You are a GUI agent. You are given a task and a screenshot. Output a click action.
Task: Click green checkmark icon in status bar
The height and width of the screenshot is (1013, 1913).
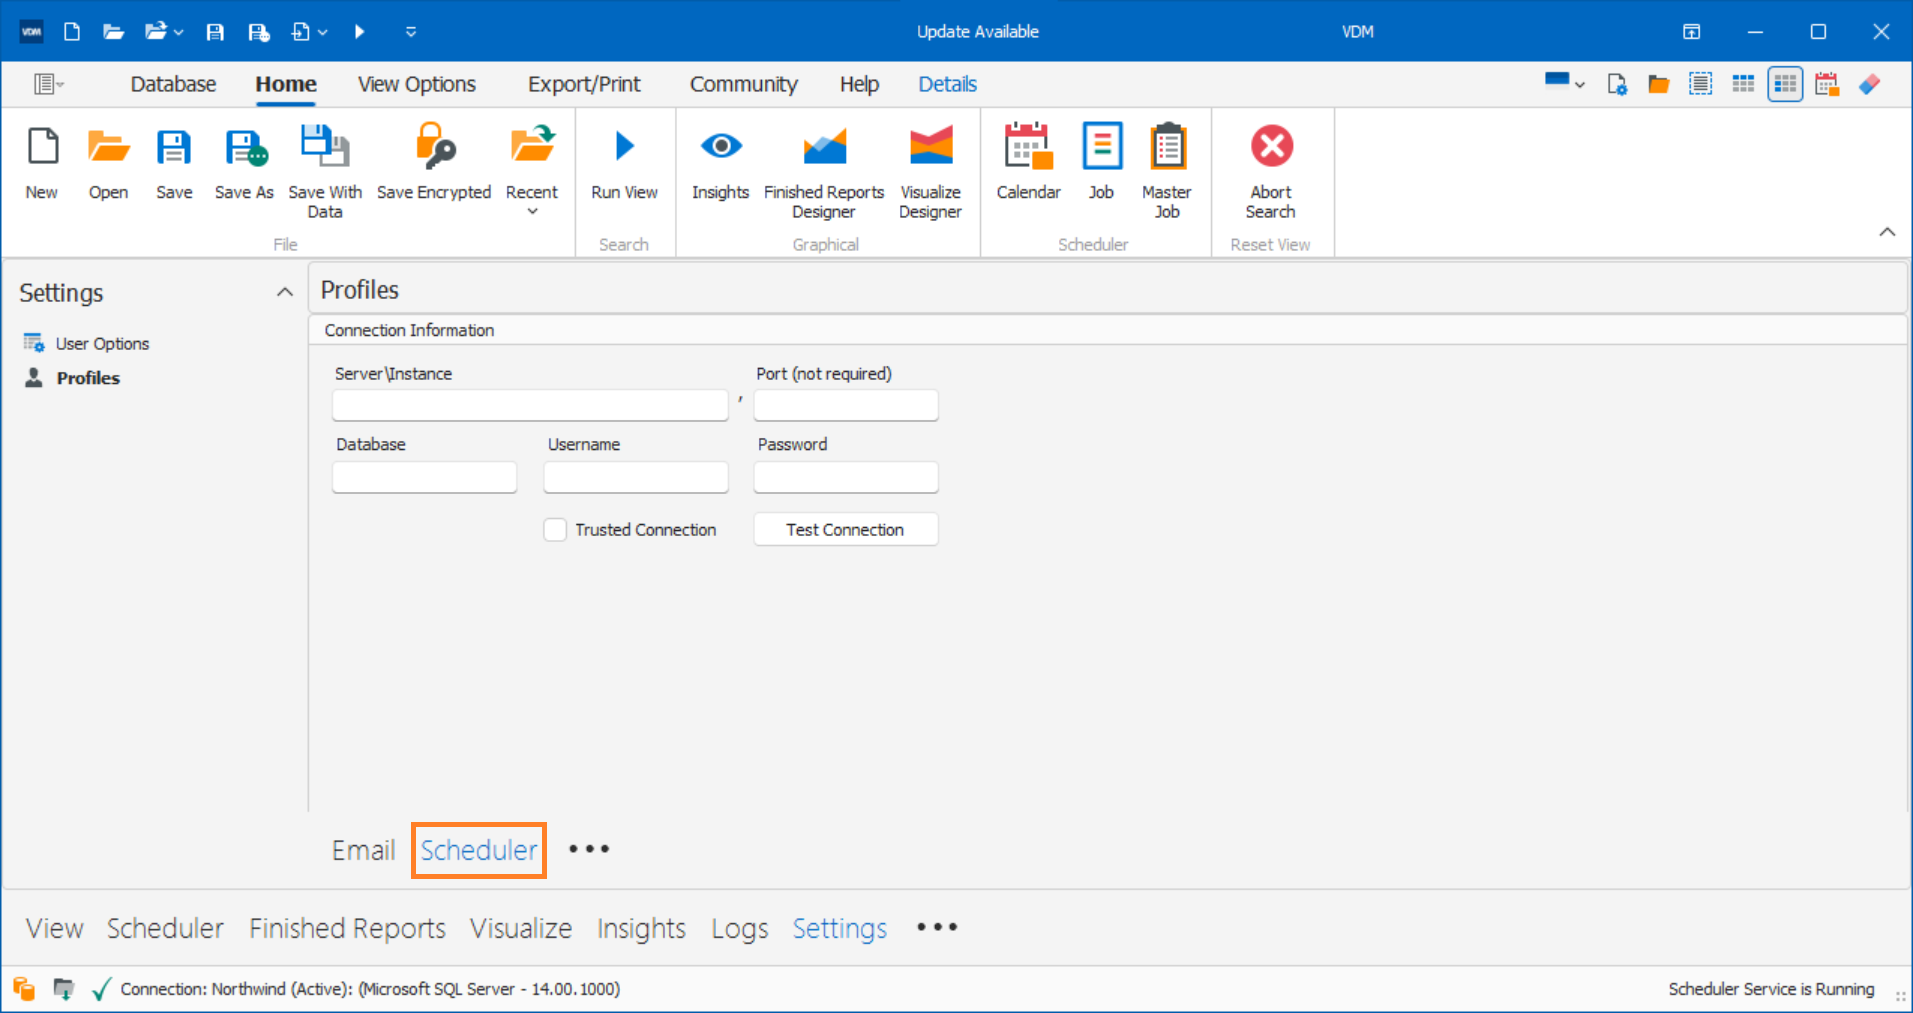pyautogui.click(x=101, y=989)
